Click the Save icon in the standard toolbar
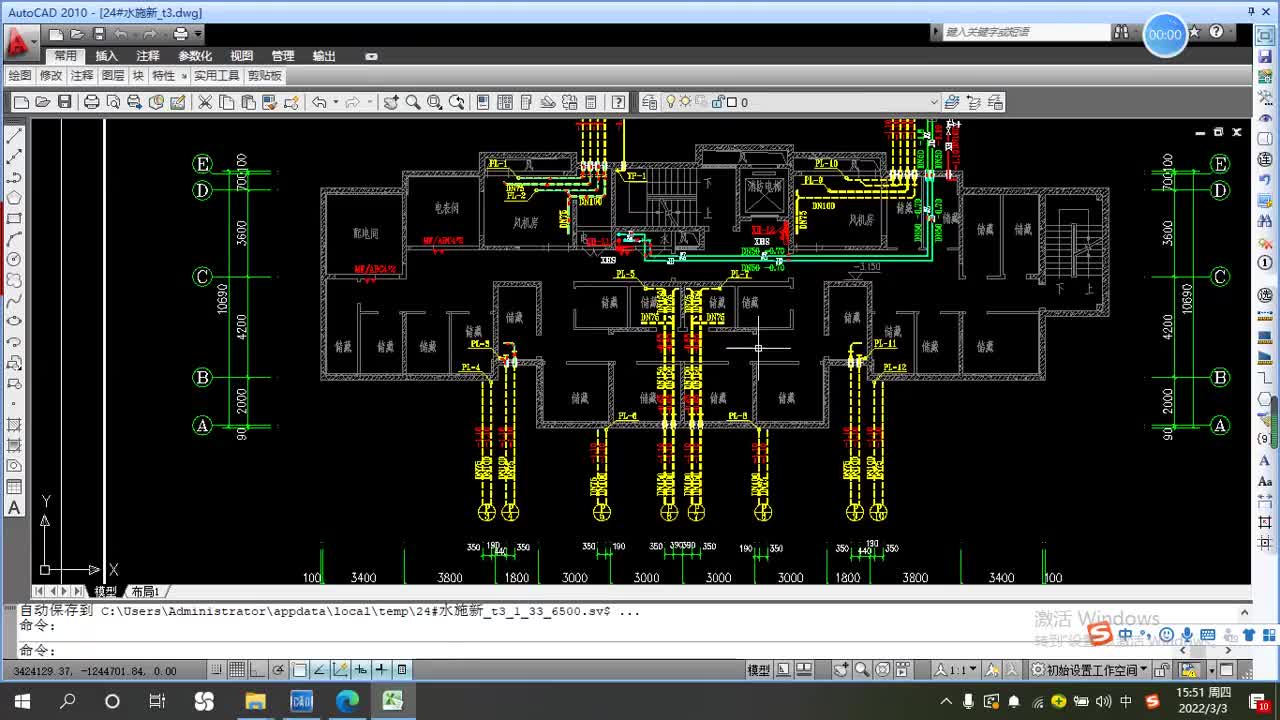The height and width of the screenshot is (720, 1280). [x=65, y=102]
